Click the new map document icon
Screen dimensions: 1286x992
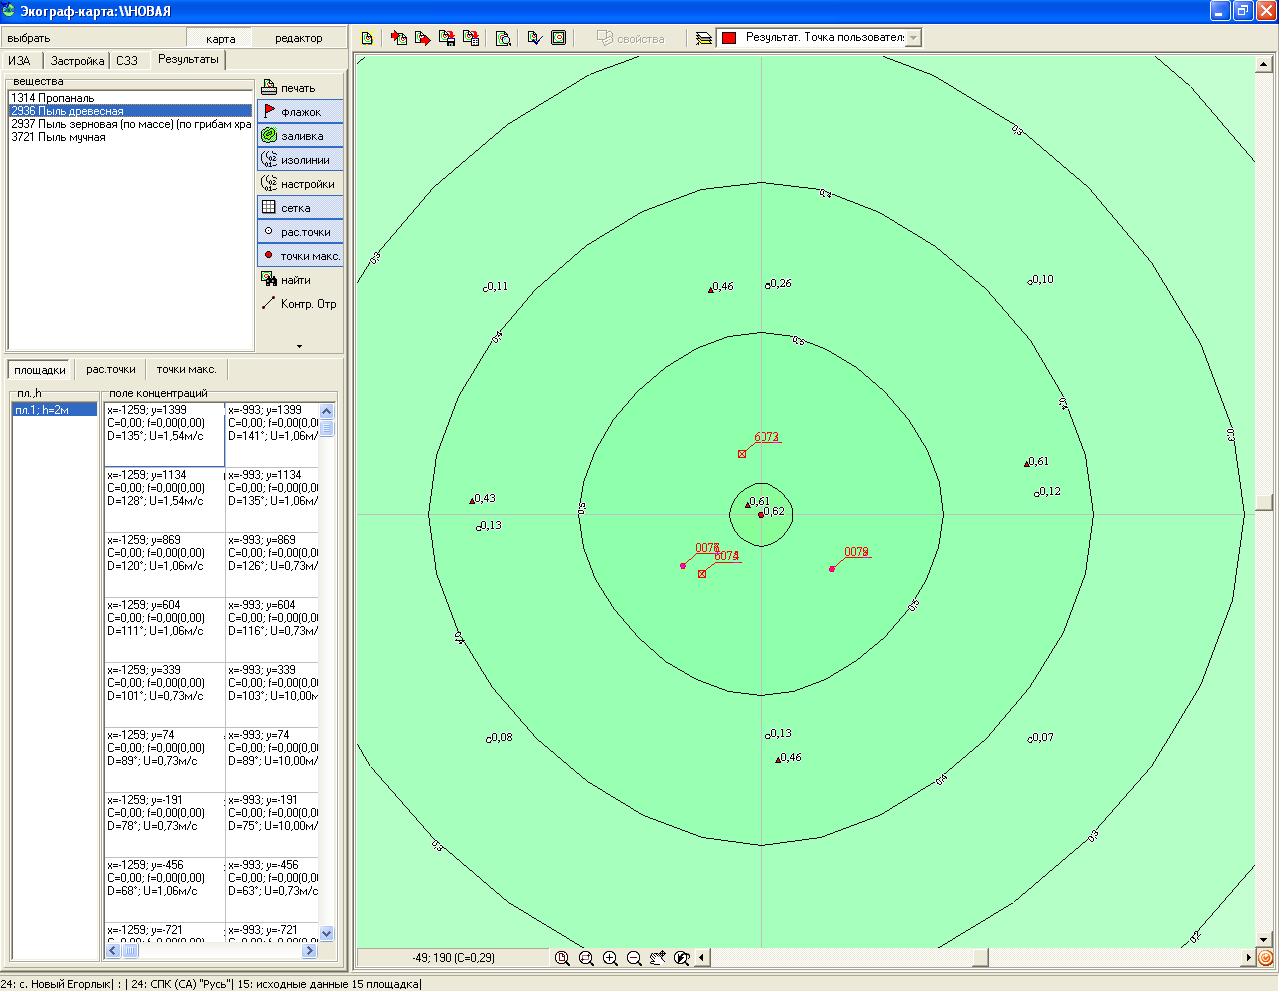[367, 38]
